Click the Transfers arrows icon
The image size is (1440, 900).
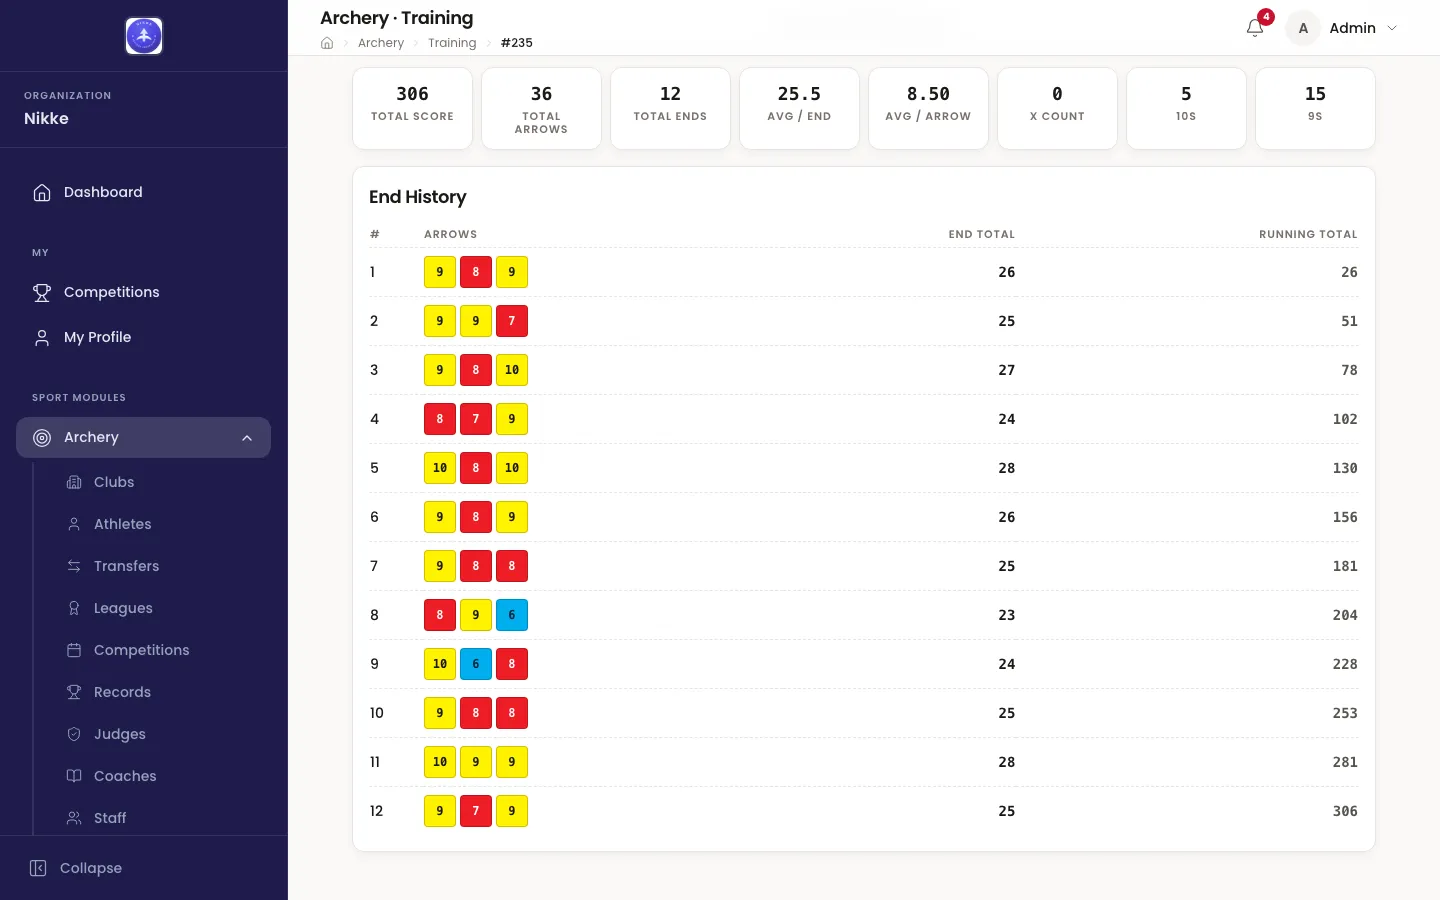tap(74, 566)
